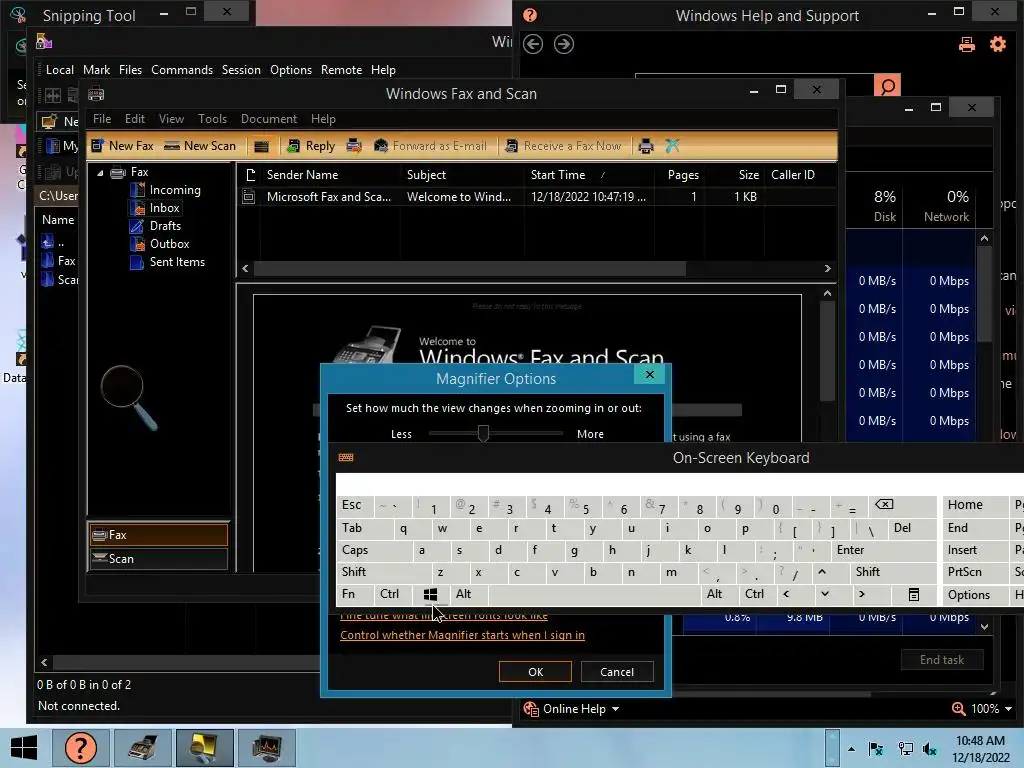Select the Microsoft Fax and Scan message row

click(537, 197)
